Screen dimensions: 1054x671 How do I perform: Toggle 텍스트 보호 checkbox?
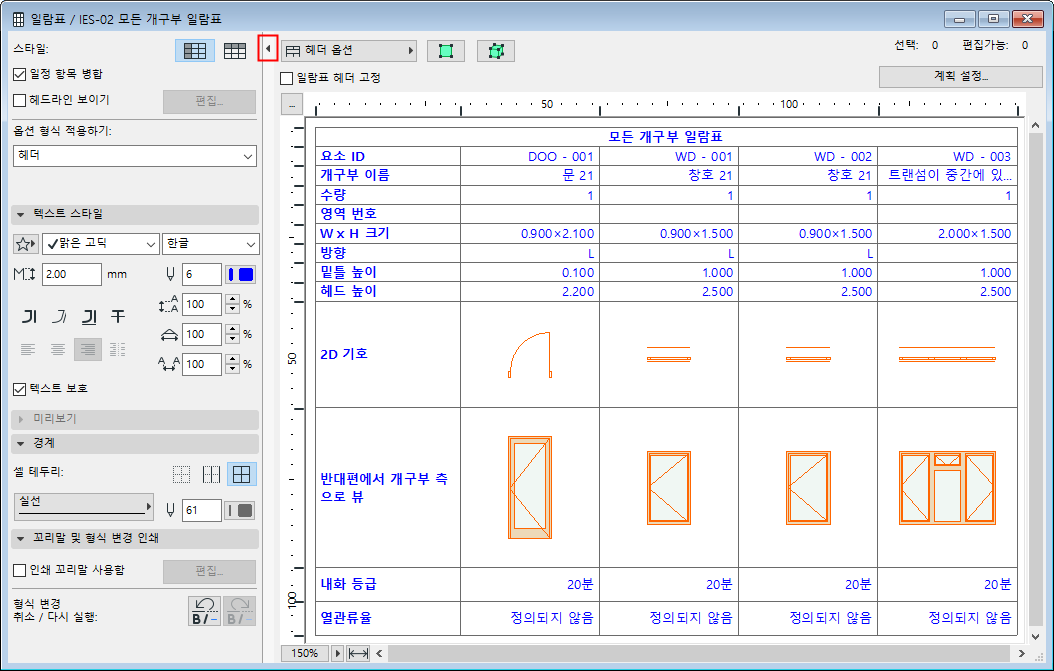[x=19, y=389]
